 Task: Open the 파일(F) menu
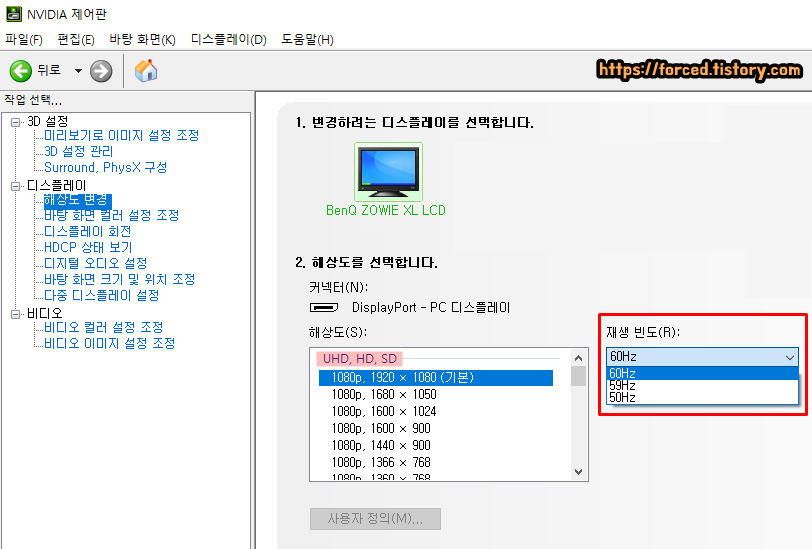point(24,39)
